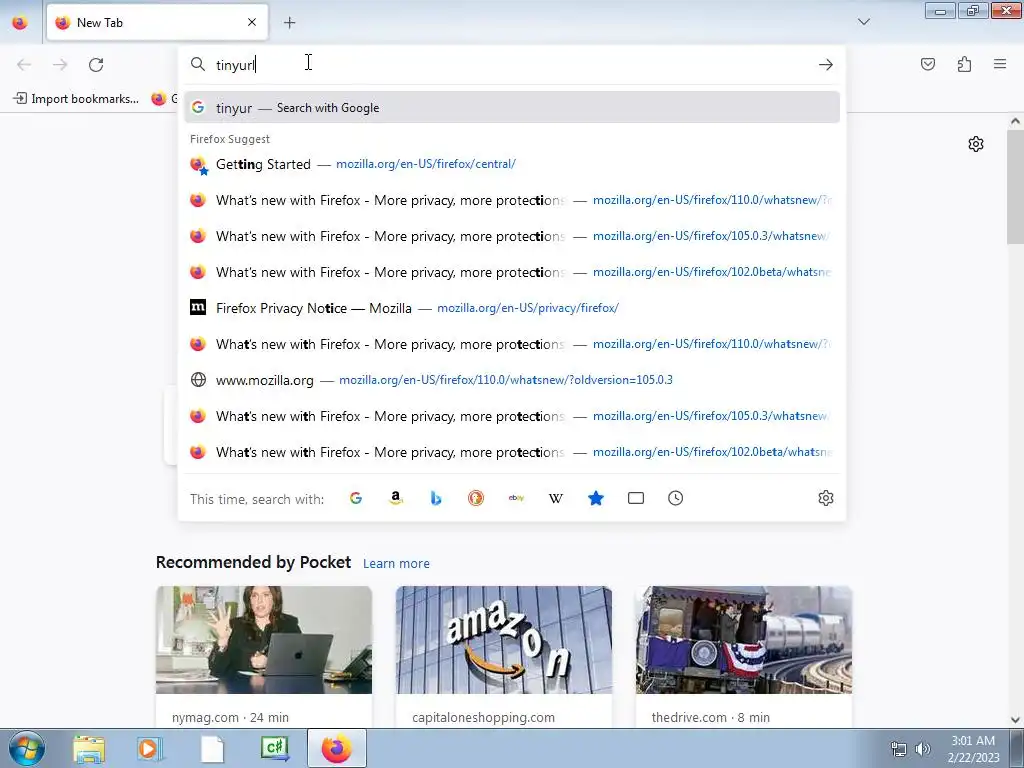1024x768 pixels.
Task: Open Getting Started suggestion
Action: point(512,164)
